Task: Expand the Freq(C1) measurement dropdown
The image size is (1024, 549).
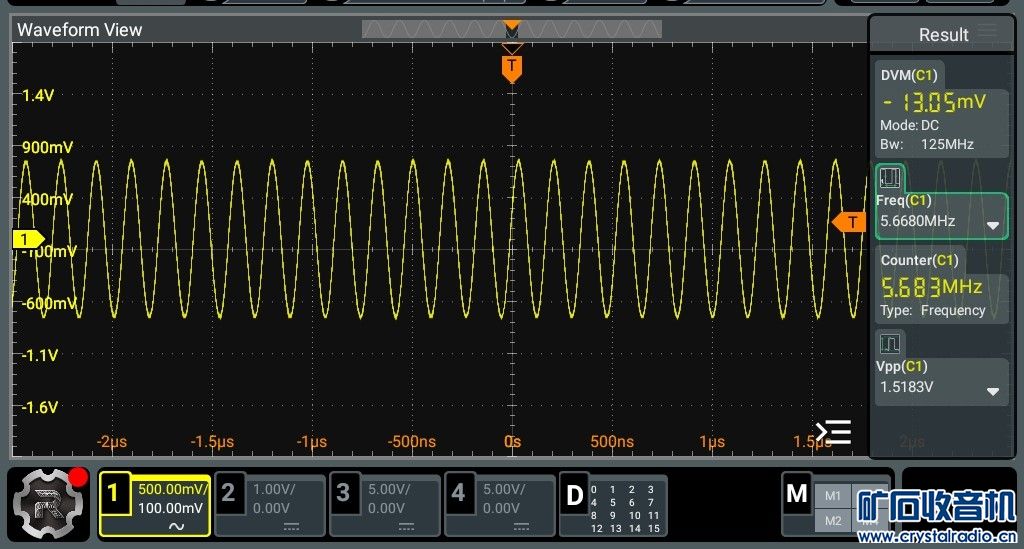Action: pos(992,226)
